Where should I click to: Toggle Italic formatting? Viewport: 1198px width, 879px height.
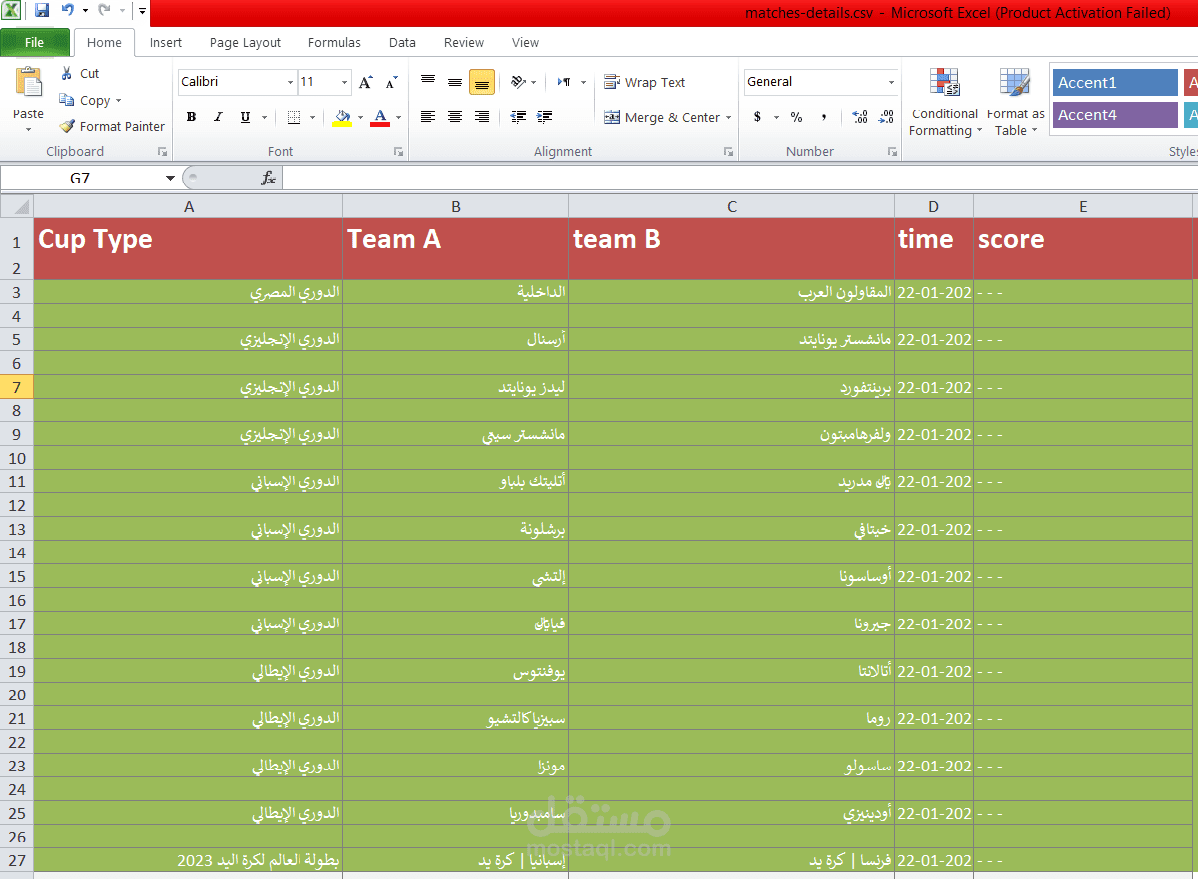pos(218,117)
